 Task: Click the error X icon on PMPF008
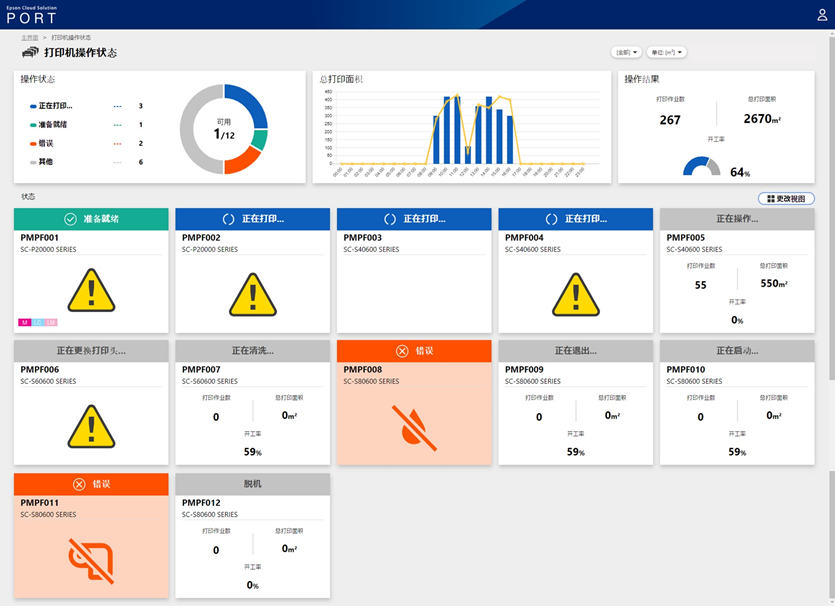[402, 351]
